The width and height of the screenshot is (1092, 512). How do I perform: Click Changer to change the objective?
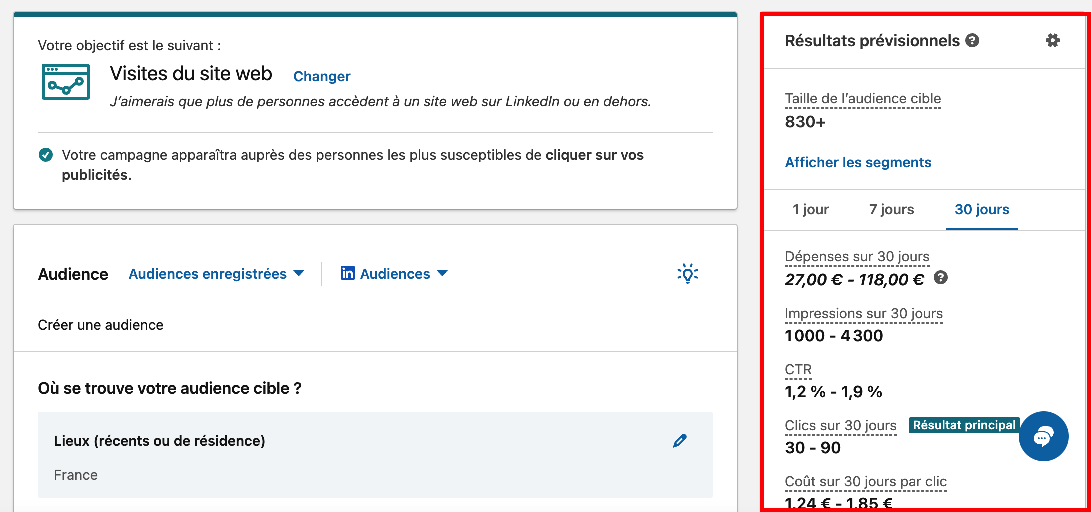click(321, 76)
